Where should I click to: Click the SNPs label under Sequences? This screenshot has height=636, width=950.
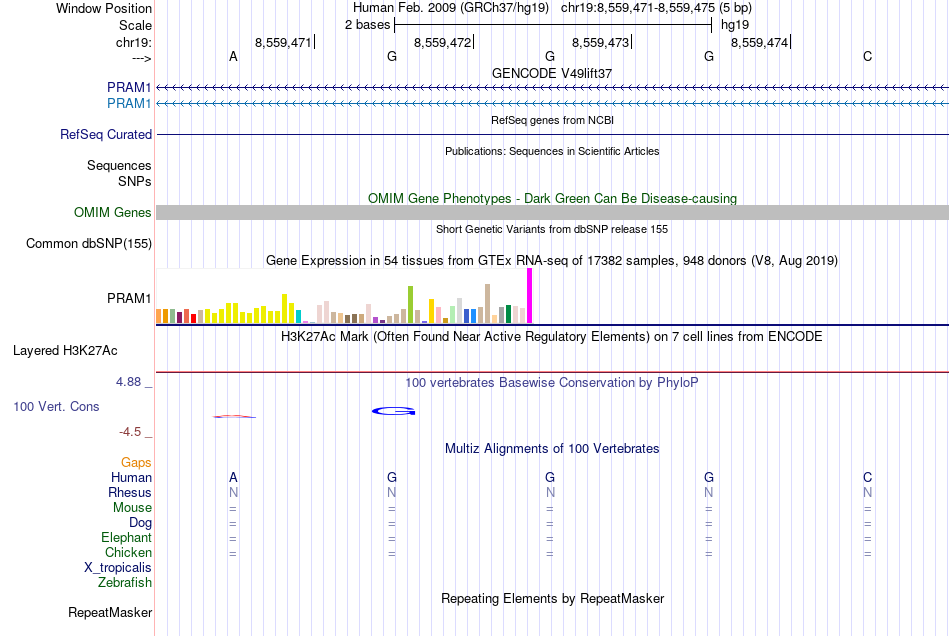coord(135,181)
